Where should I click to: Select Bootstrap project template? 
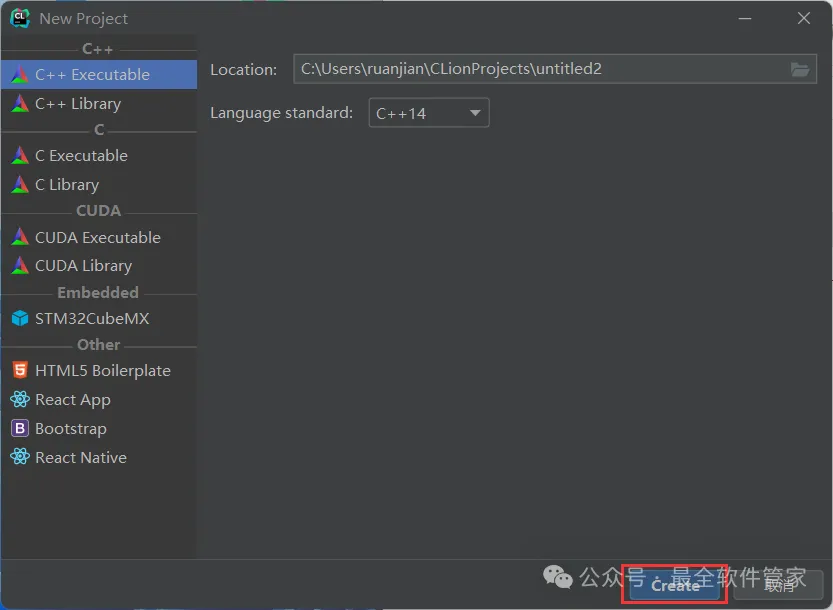99,428
